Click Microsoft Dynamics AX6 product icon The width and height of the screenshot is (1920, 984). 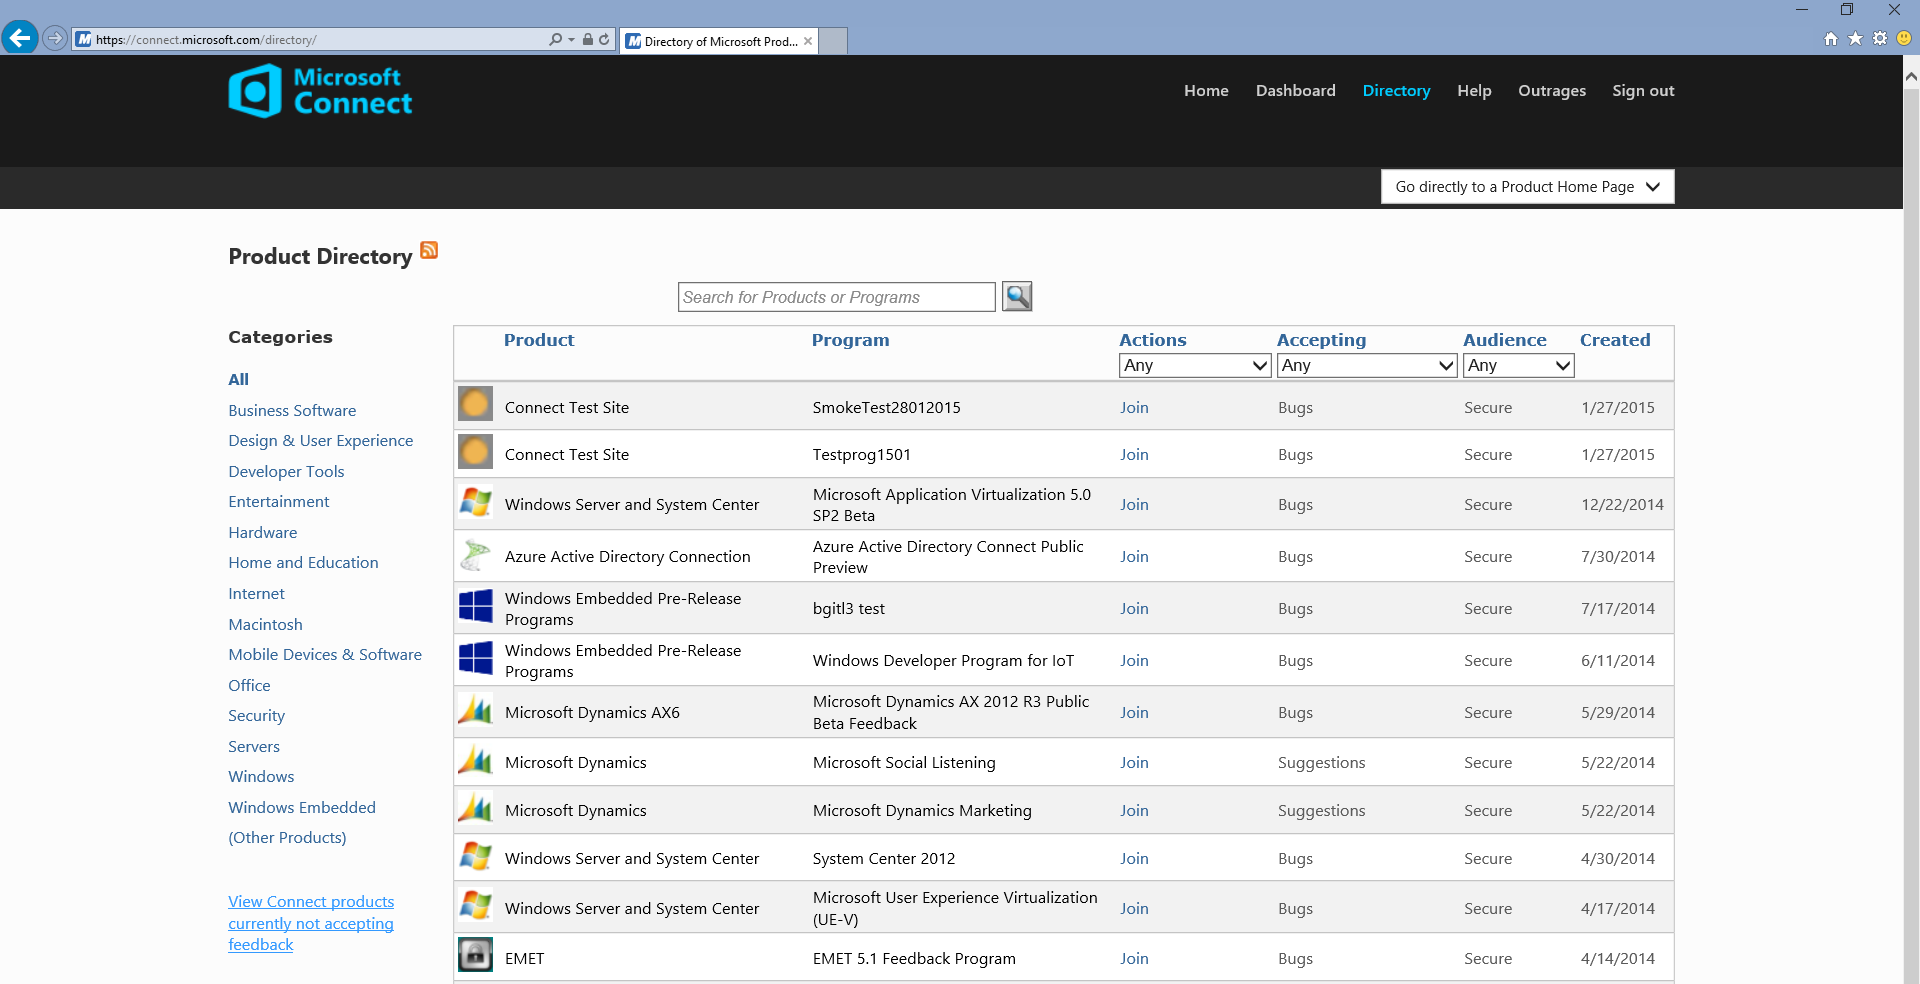[x=475, y=710]
